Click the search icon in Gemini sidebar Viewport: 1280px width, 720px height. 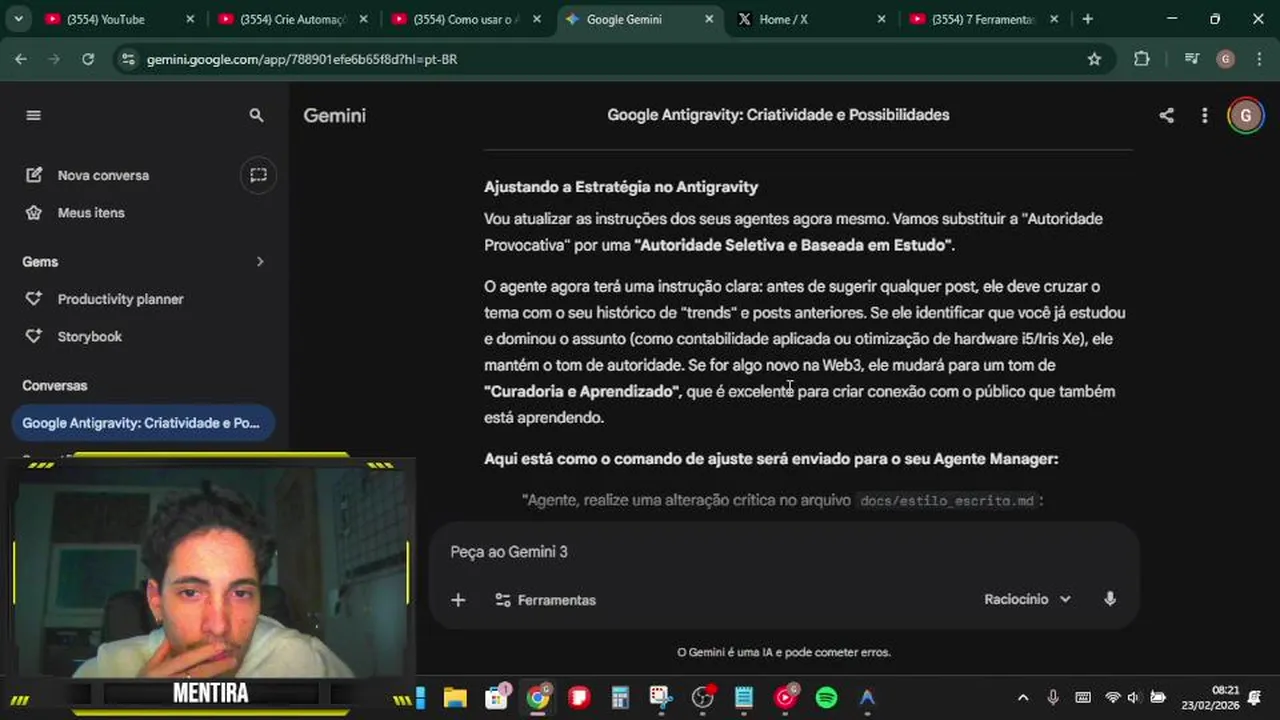pos(256,116)
